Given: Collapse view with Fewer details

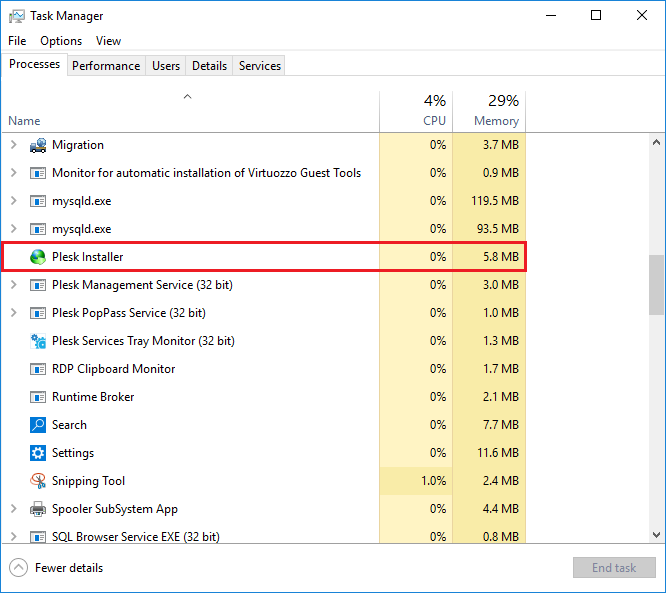Looking at the screenshot, I should pos(56,568).
